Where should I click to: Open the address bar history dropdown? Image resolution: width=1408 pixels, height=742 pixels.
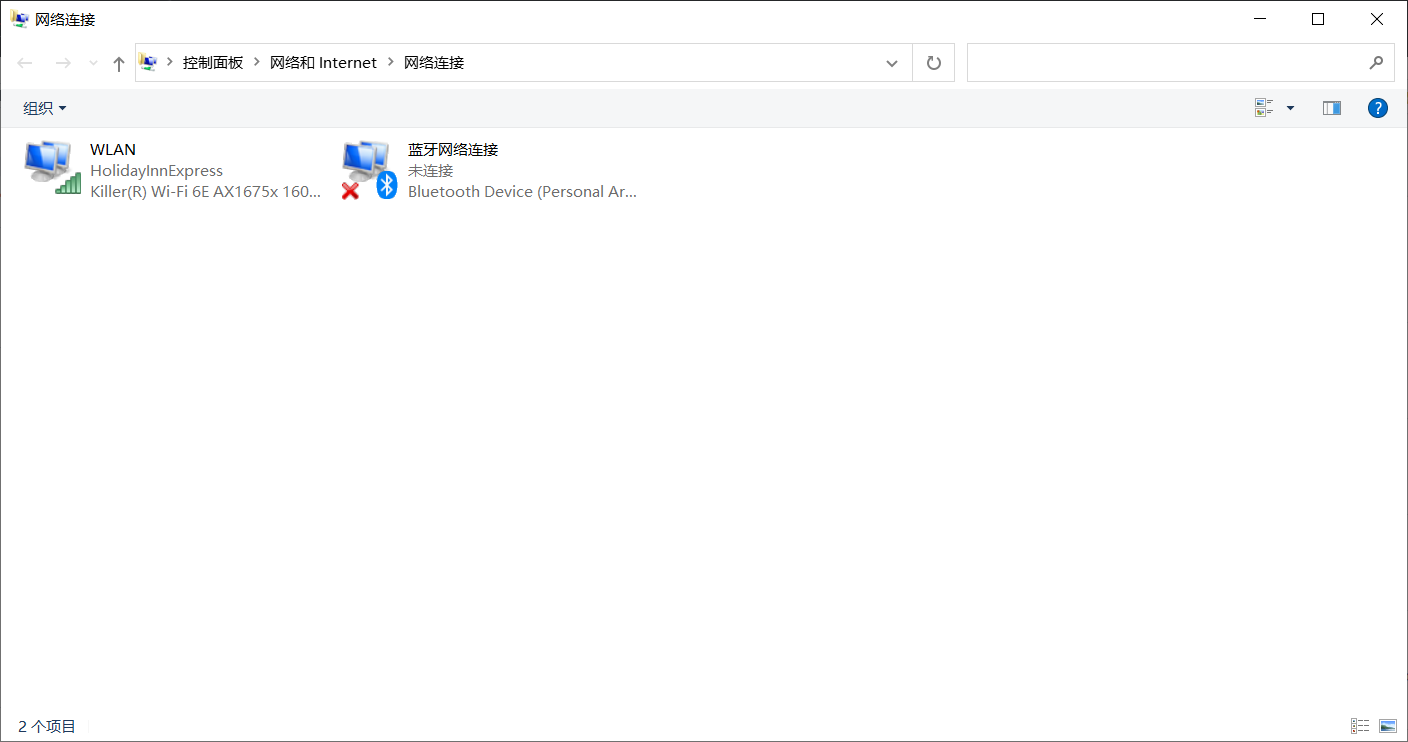(x=891, y=62)
